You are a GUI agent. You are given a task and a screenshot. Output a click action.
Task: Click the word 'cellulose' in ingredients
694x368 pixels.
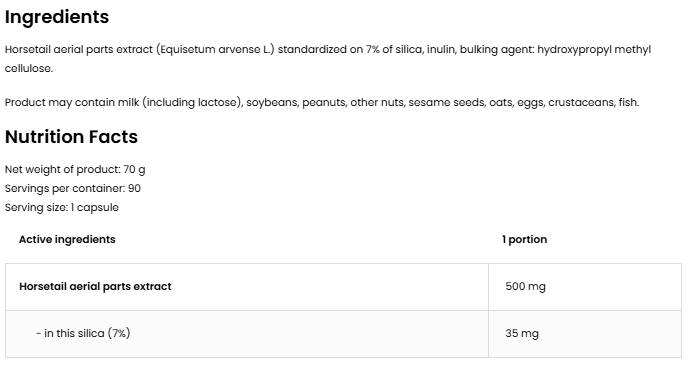click(x=29, y=69)
